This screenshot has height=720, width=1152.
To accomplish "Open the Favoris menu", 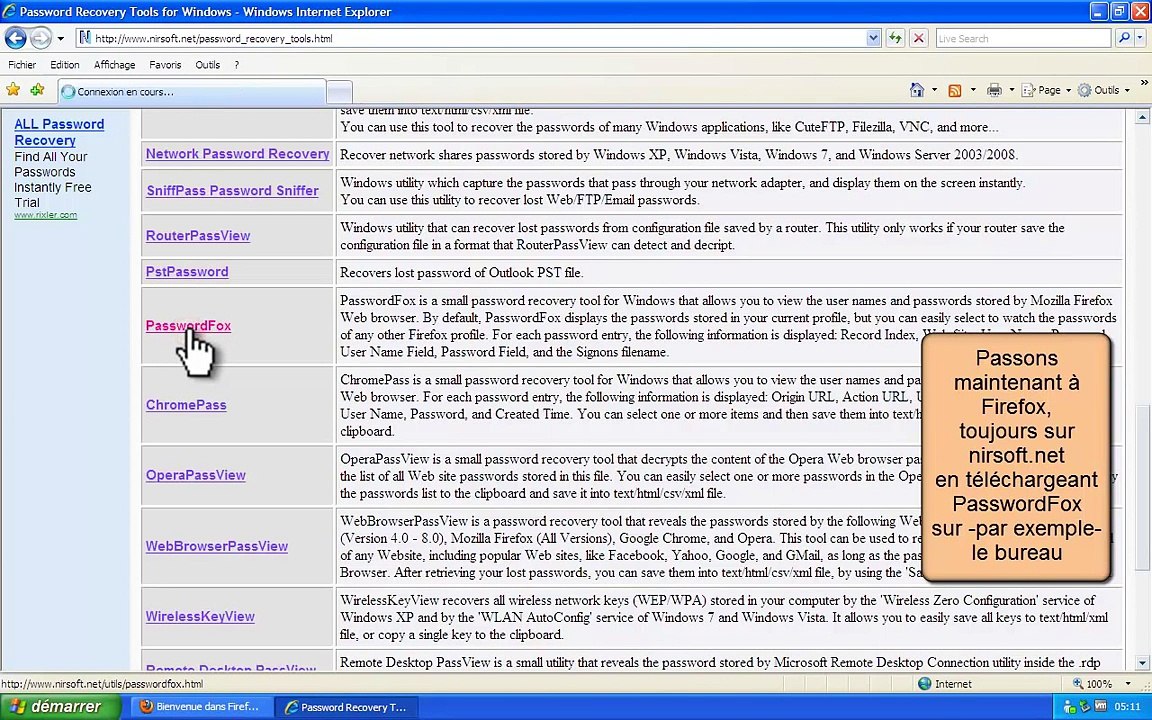I will click(165, 65).
